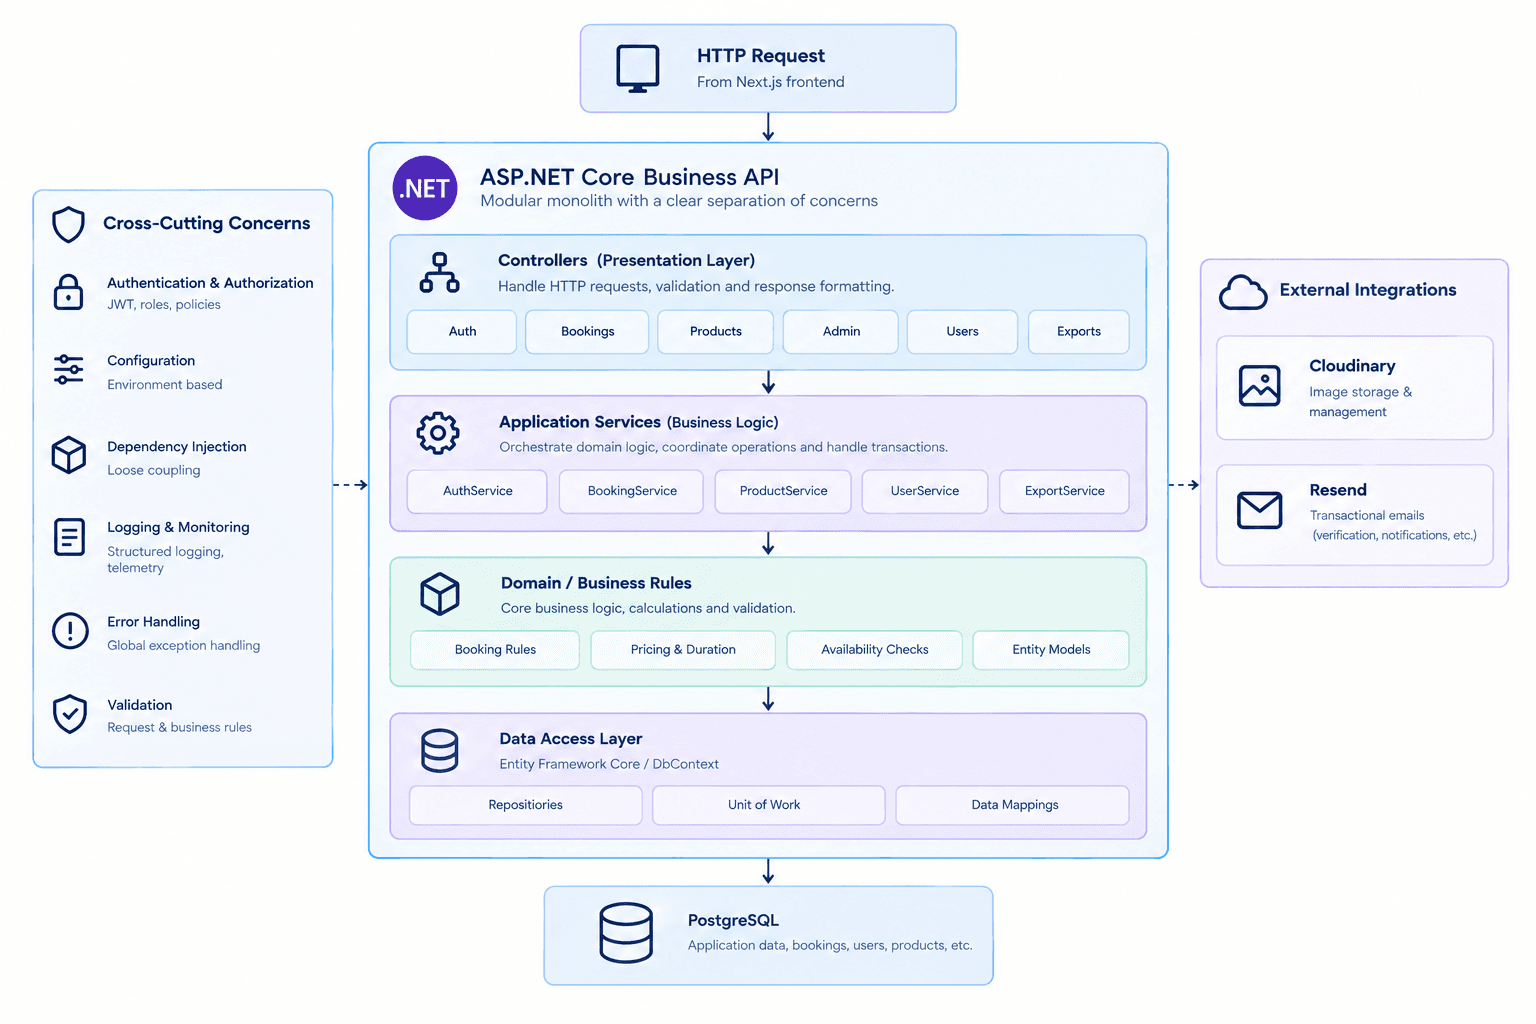Select the Repositiories box
The width and height of the screenshot is (1536, 1024).
(x=526, y=806)
